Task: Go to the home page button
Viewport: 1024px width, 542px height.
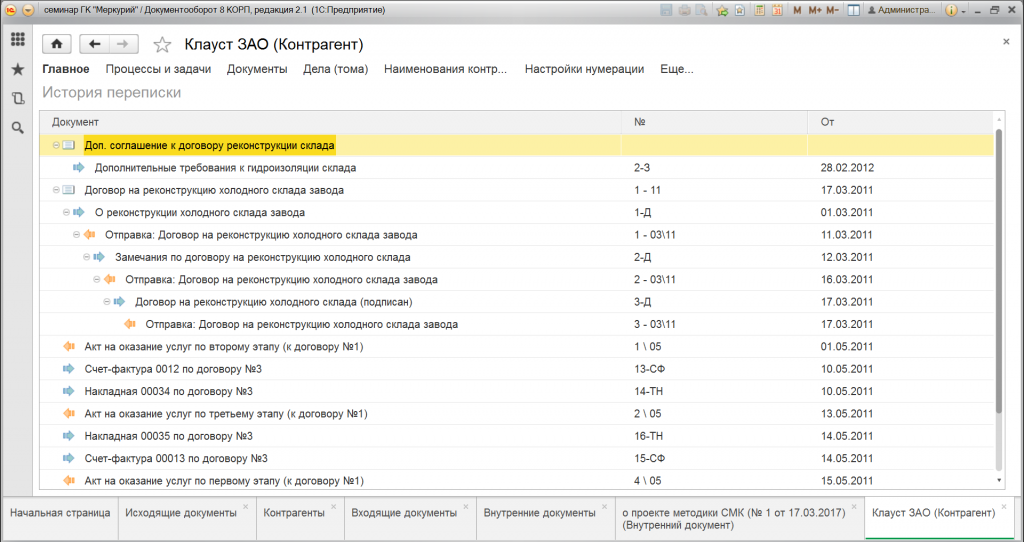Action: [x=57, y=44]
